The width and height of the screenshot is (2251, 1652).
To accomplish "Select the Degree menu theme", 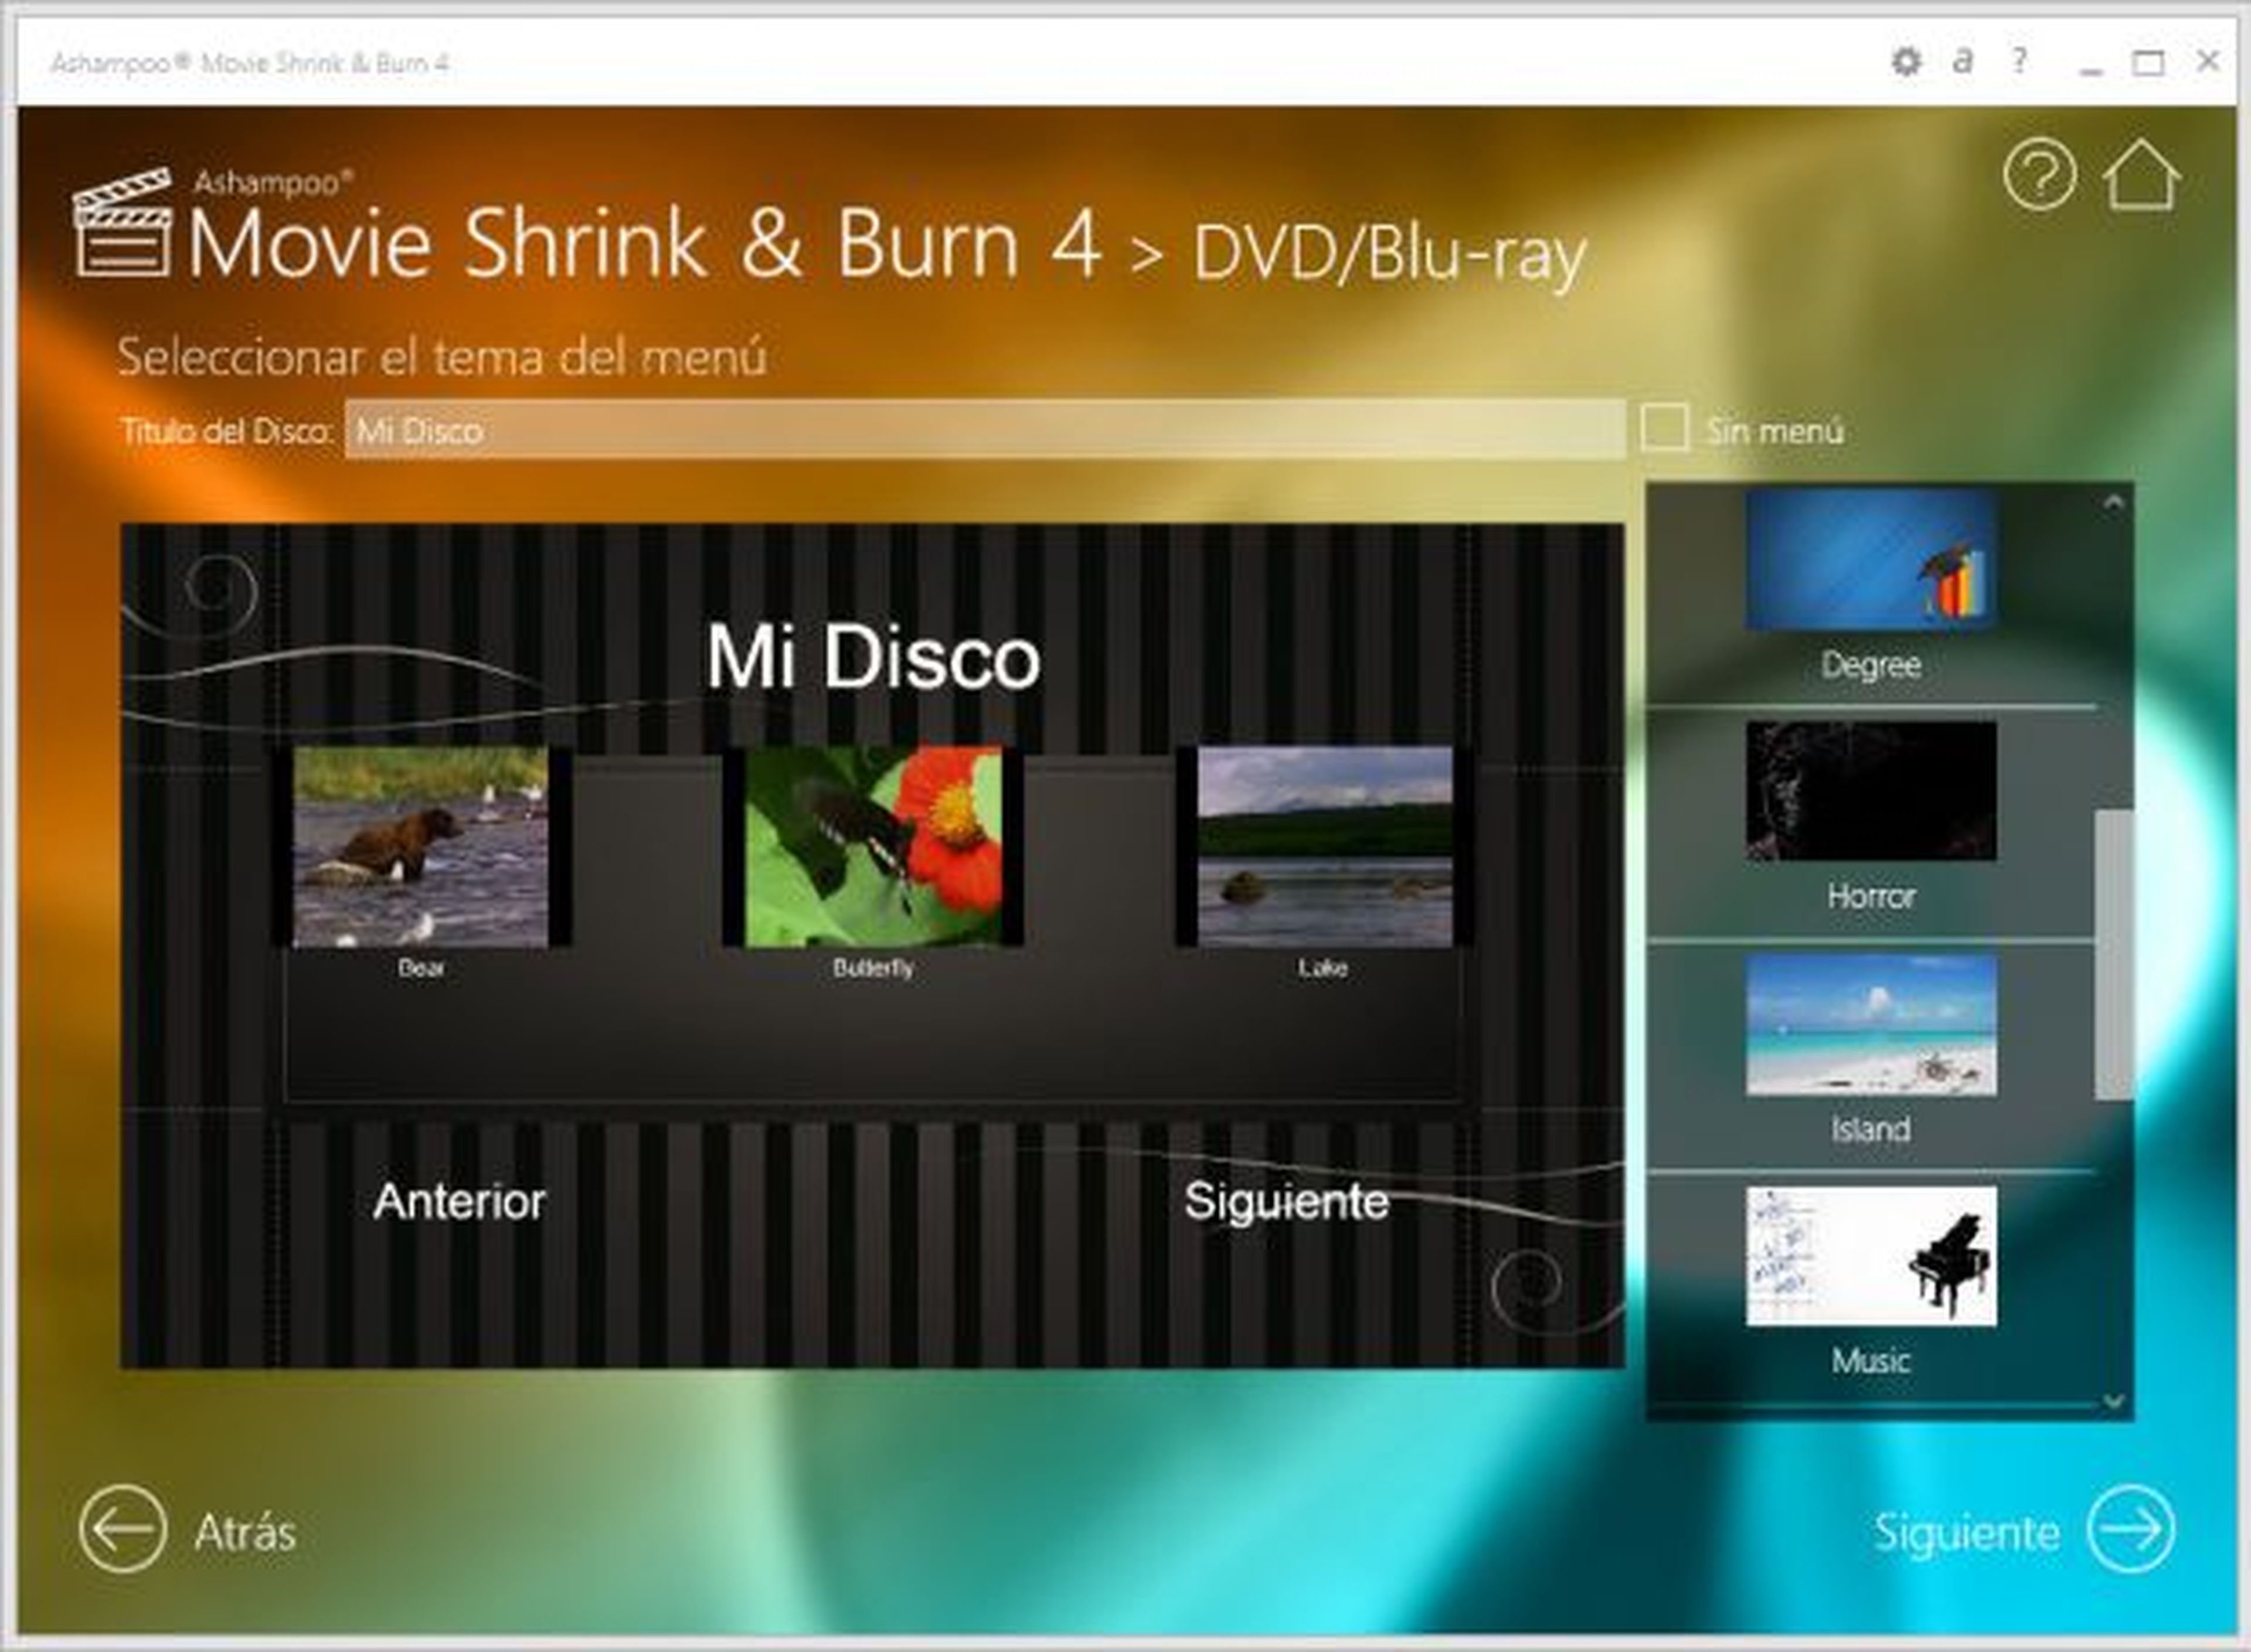I will [1870, 560].
